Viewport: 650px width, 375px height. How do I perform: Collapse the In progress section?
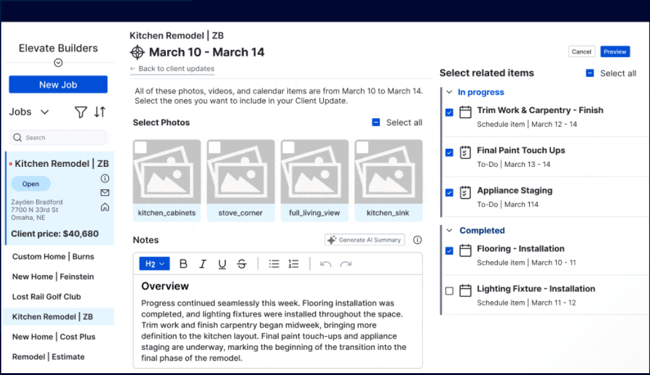(449, 92)
